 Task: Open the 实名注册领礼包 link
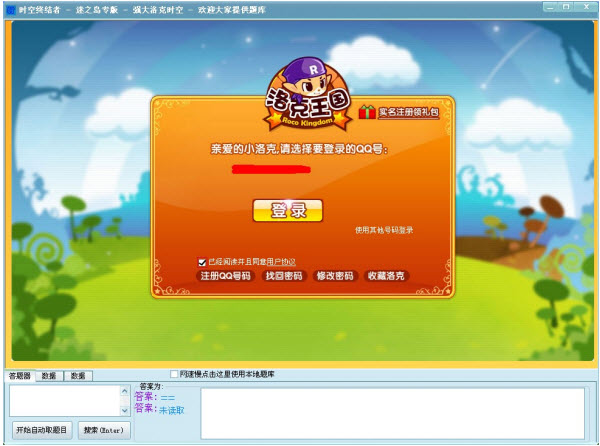tap(408, 112)
